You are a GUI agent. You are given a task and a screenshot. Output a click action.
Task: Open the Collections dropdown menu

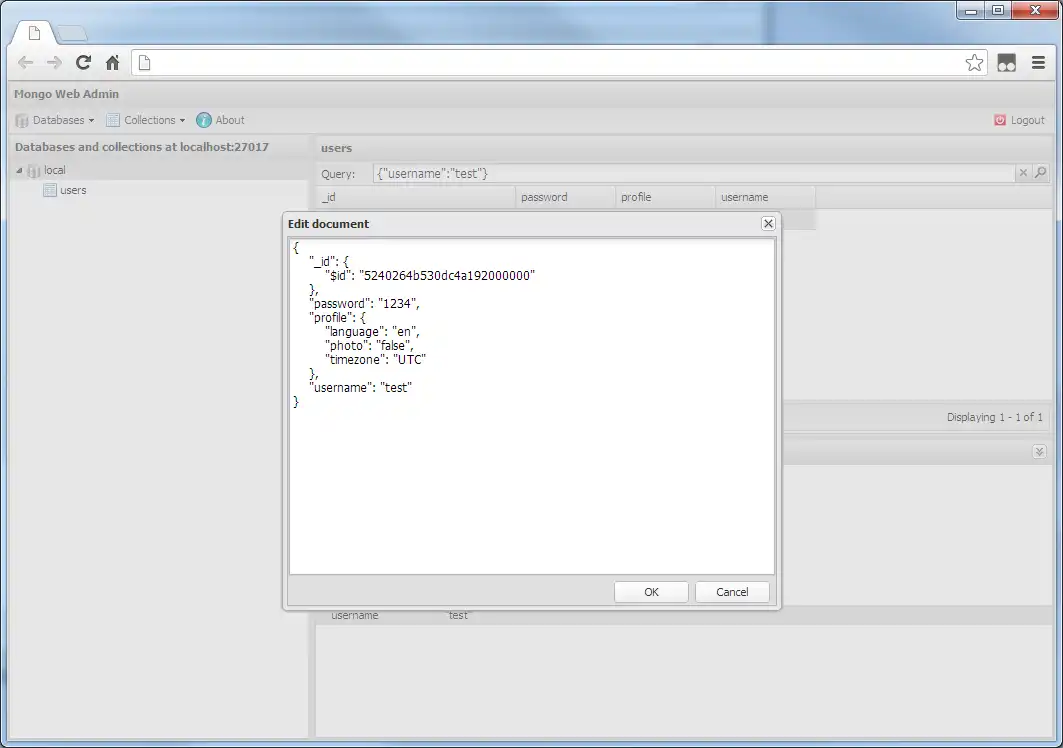coord(146,120)
